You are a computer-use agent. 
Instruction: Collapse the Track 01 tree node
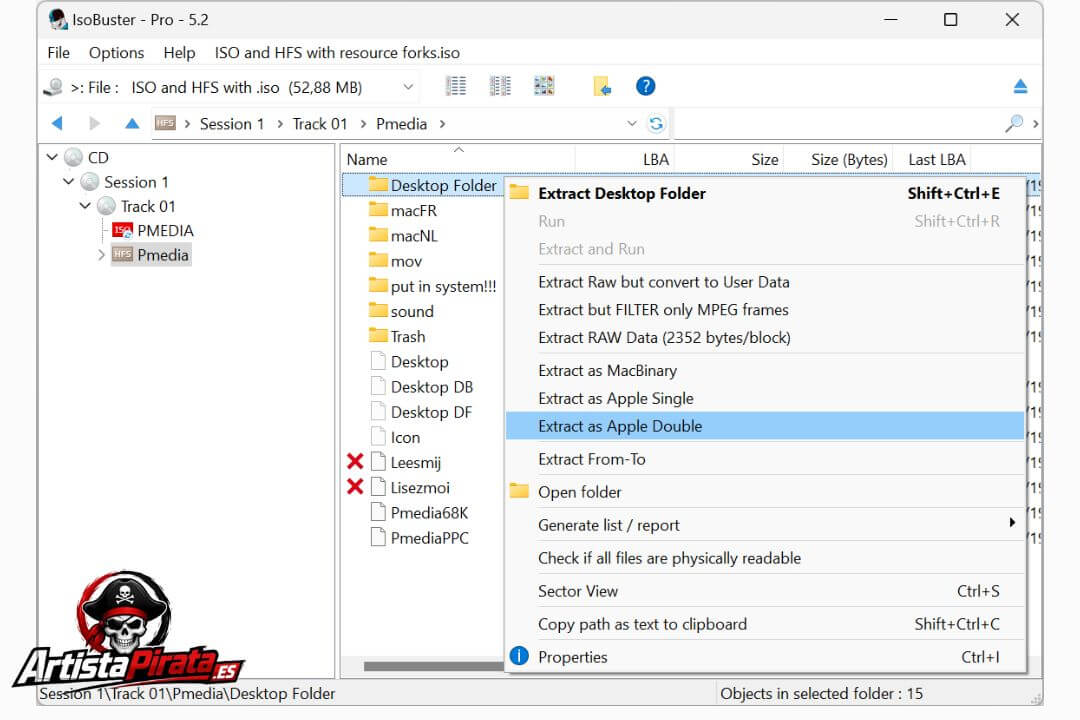(x=85, y=206)
